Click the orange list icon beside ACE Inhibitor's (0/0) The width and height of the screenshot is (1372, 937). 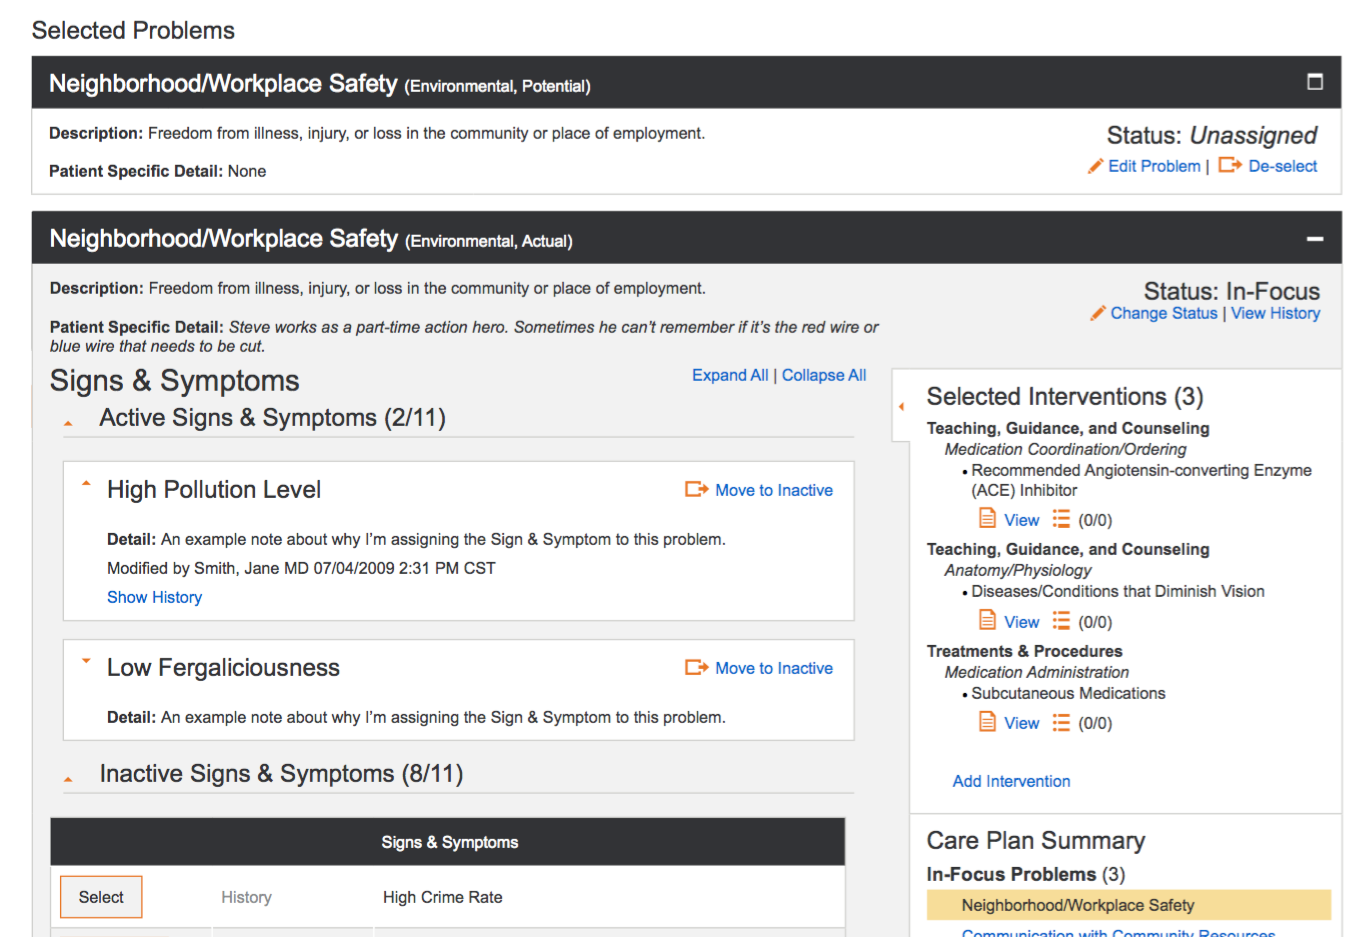click(1060, 518)
